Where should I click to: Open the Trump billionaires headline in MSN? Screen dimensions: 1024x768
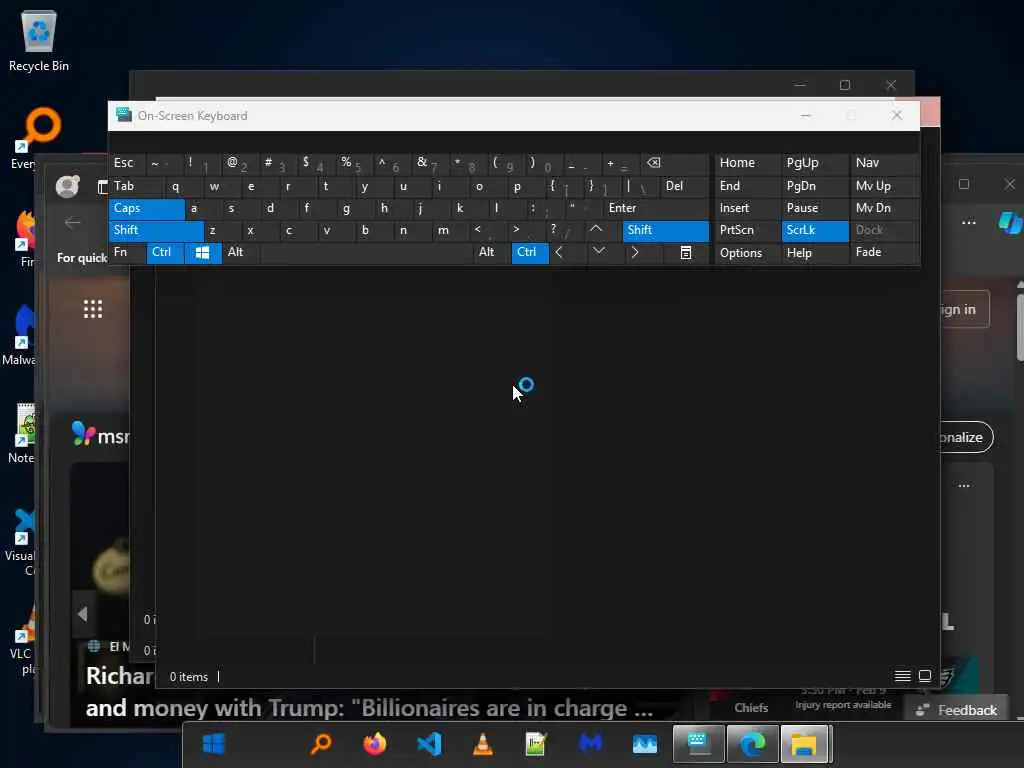tap(370, 709)
